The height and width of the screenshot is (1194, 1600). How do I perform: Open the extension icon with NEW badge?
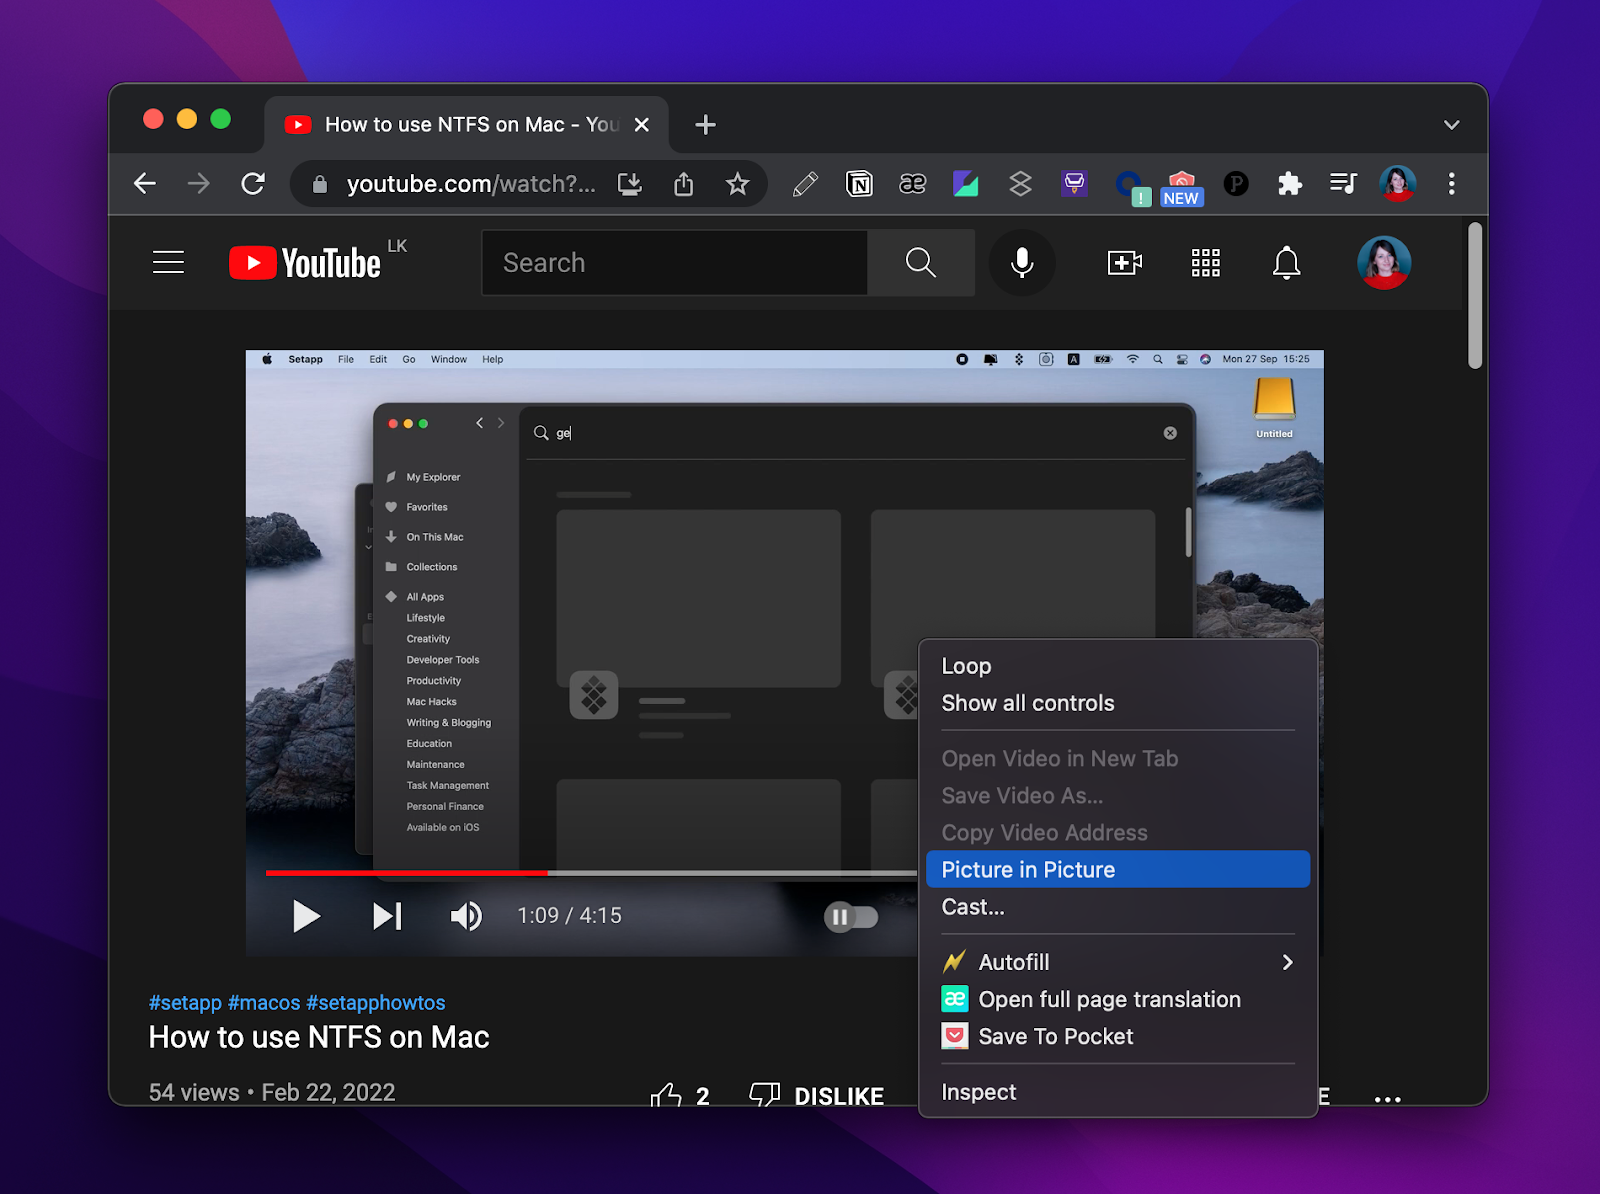pyautogui.click(x=1182, y=186)
